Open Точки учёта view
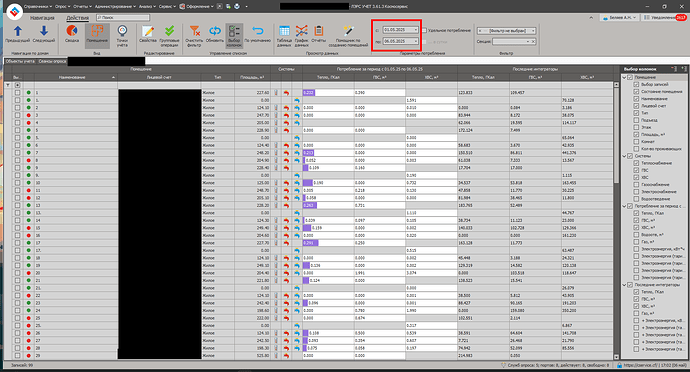 (x=122, y=36)
